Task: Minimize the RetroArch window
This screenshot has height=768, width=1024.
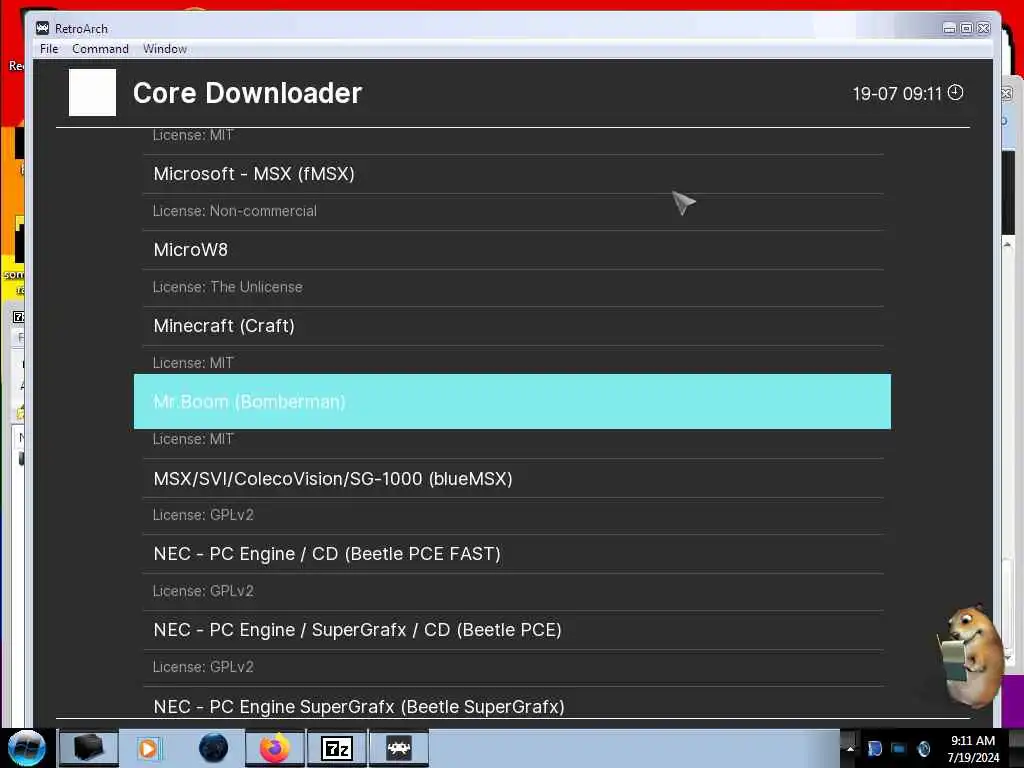Action: click(x=950, y=28)
